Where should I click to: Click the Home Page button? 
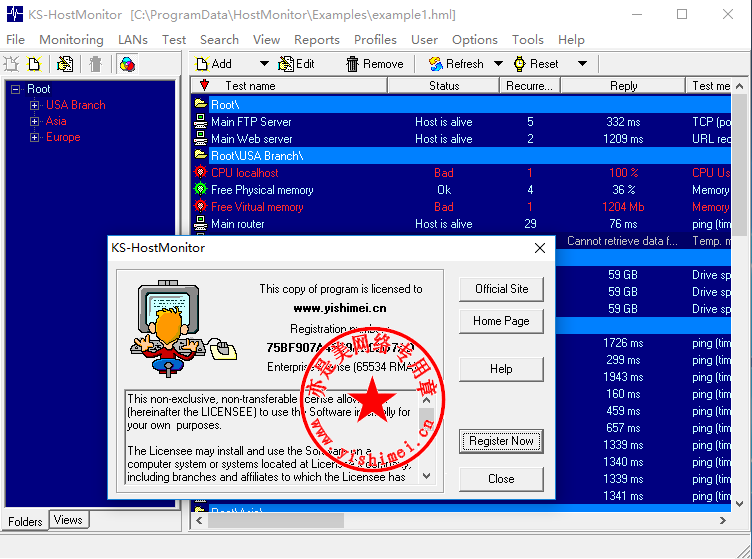(501, 321)
